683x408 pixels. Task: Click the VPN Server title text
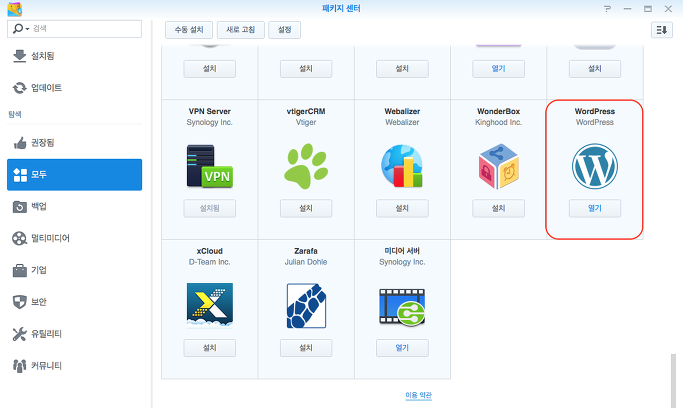pyautogui.click(x=210, y=111)
